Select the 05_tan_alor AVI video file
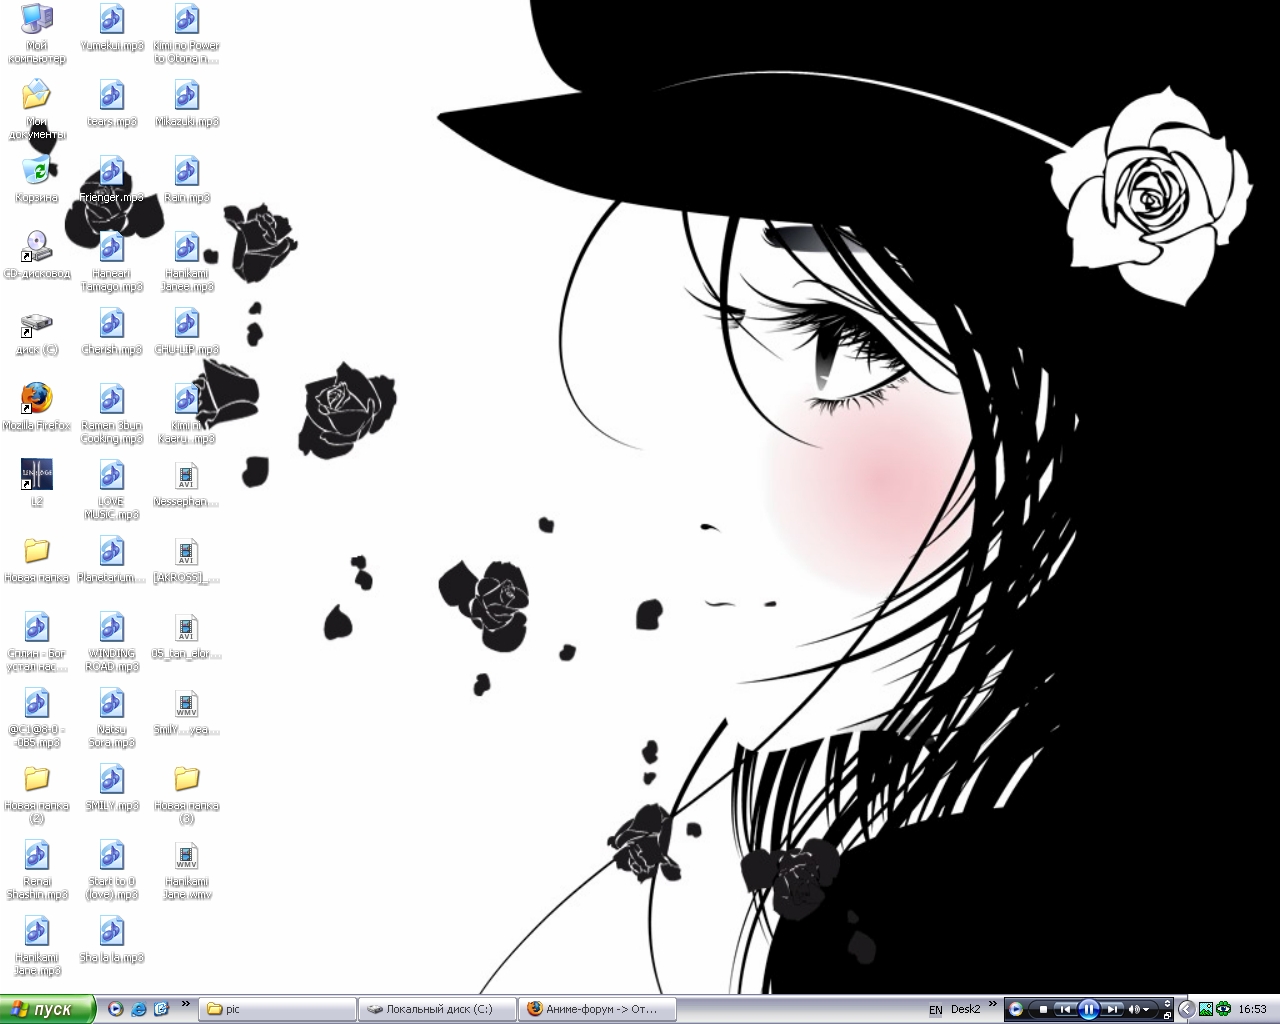This screenshot has width=1280, height=1024. point(187,635)
